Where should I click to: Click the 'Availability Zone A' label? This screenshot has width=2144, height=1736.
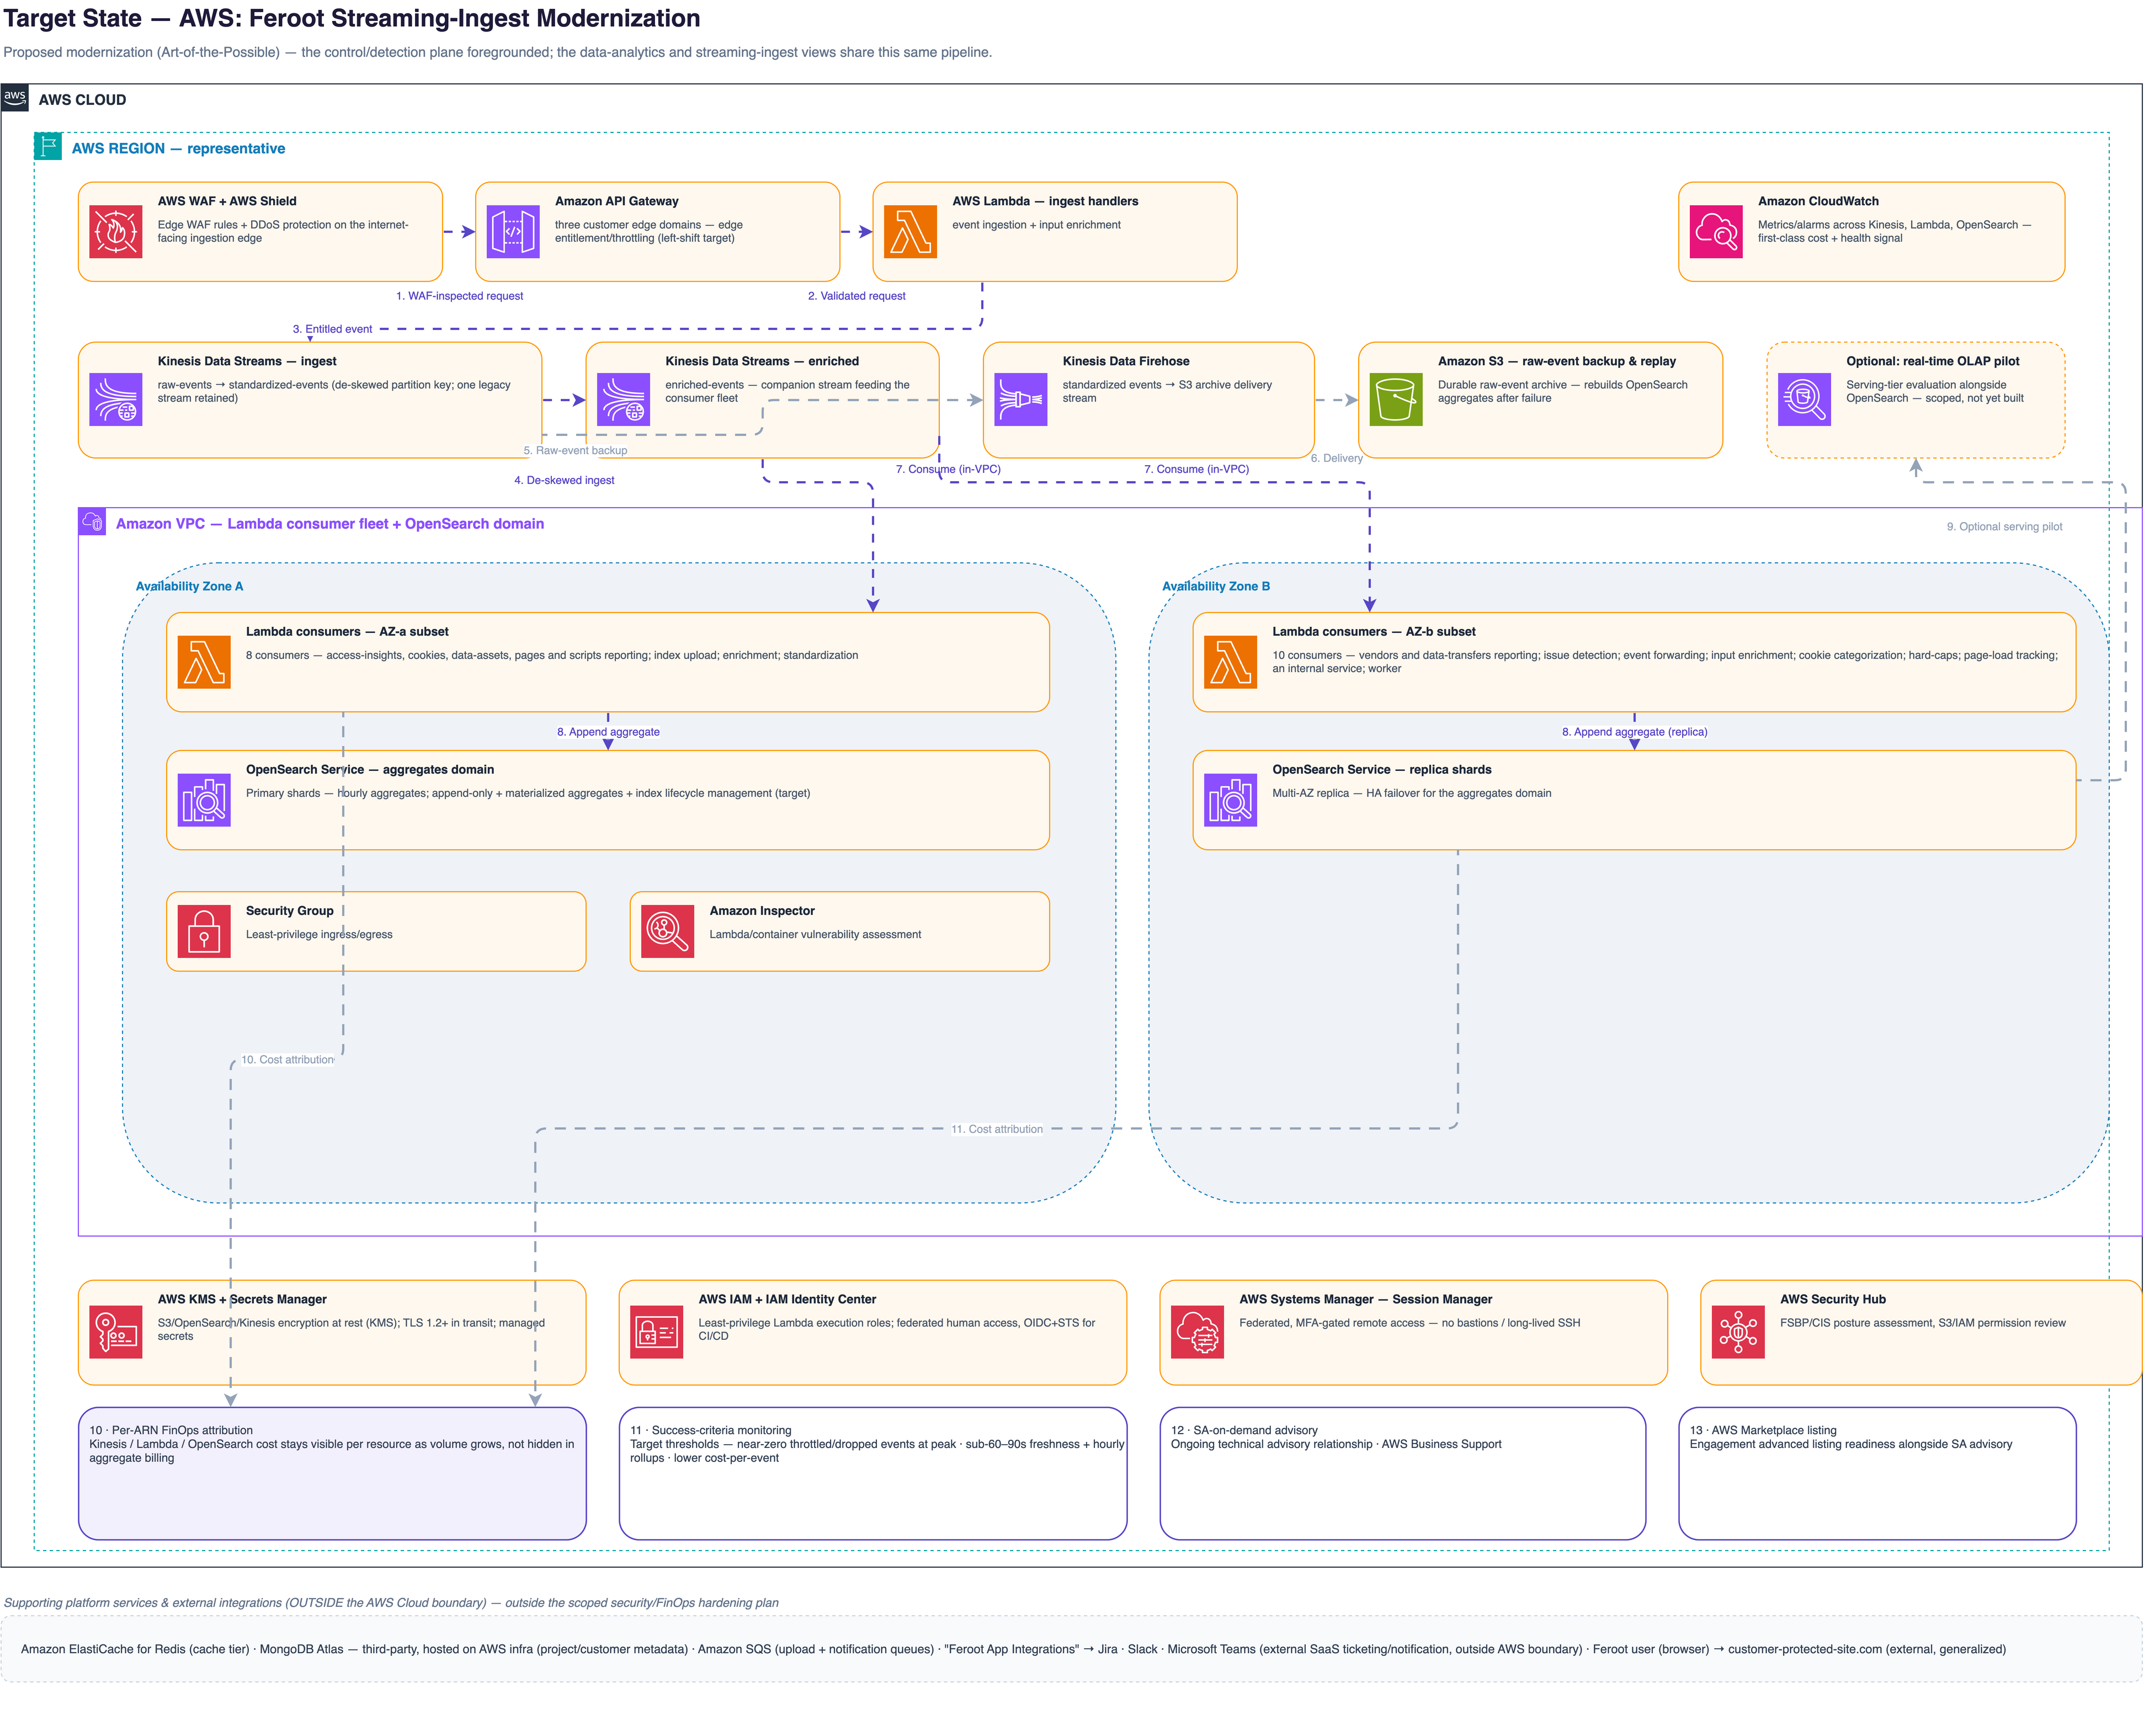189,586
